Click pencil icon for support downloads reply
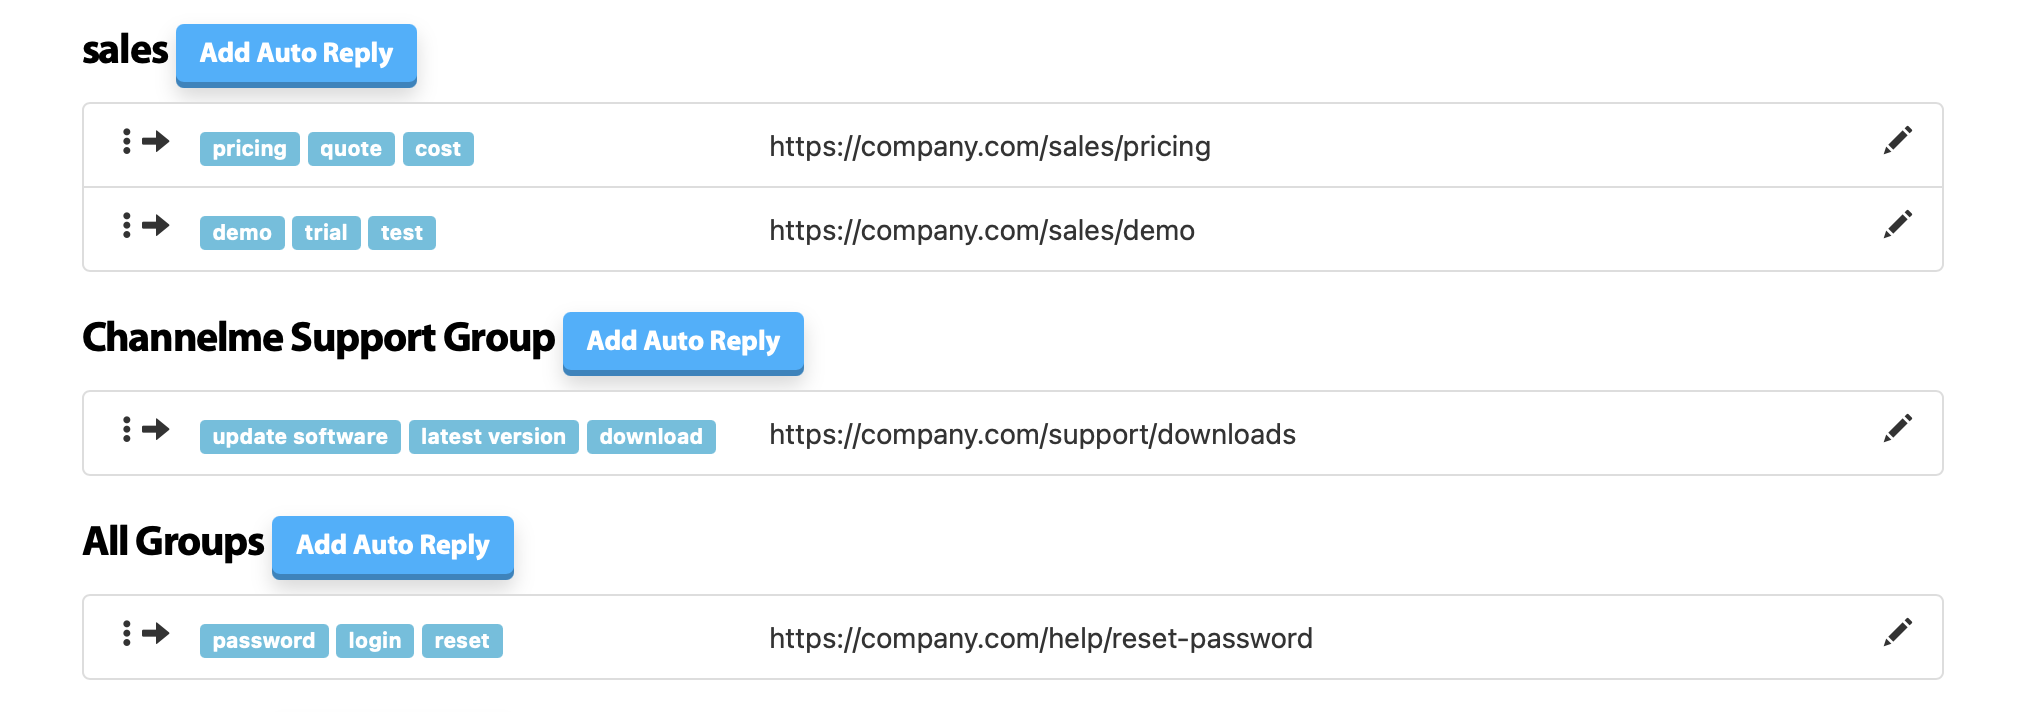 (x=1897, y=429)
